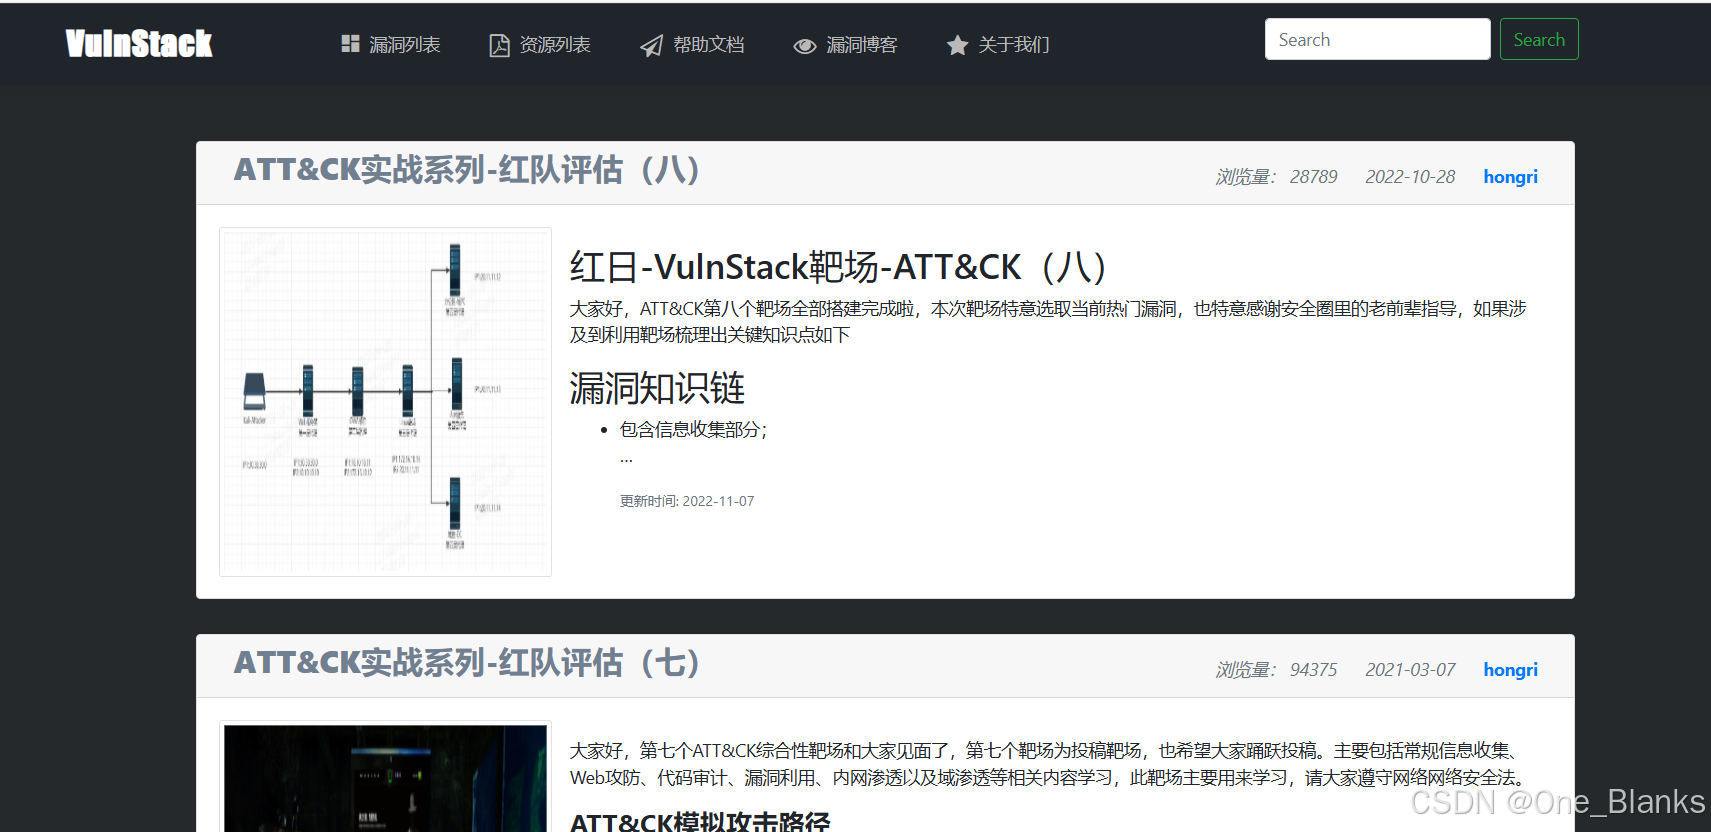This screenshot has width=1711, height=832.
Task: Click the green Search button
Action: click(1539, 39)
